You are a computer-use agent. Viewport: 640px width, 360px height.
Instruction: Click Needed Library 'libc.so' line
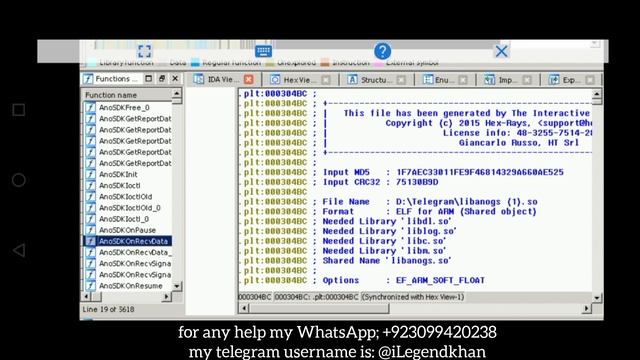(384, 241)
